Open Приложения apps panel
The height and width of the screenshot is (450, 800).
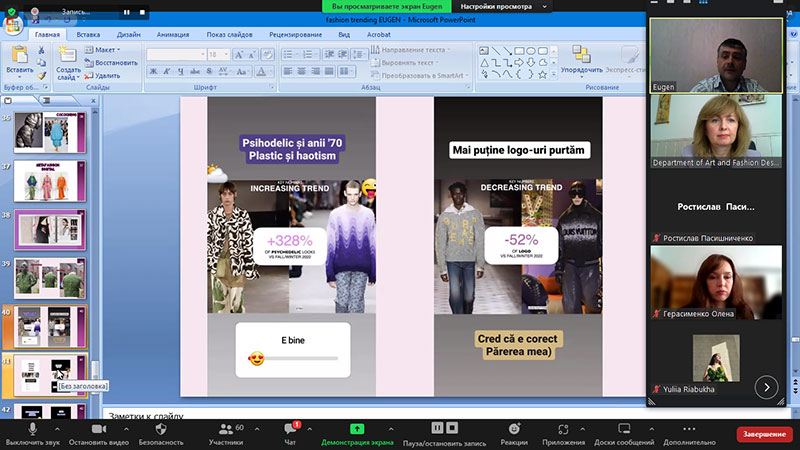click(563, 434)
